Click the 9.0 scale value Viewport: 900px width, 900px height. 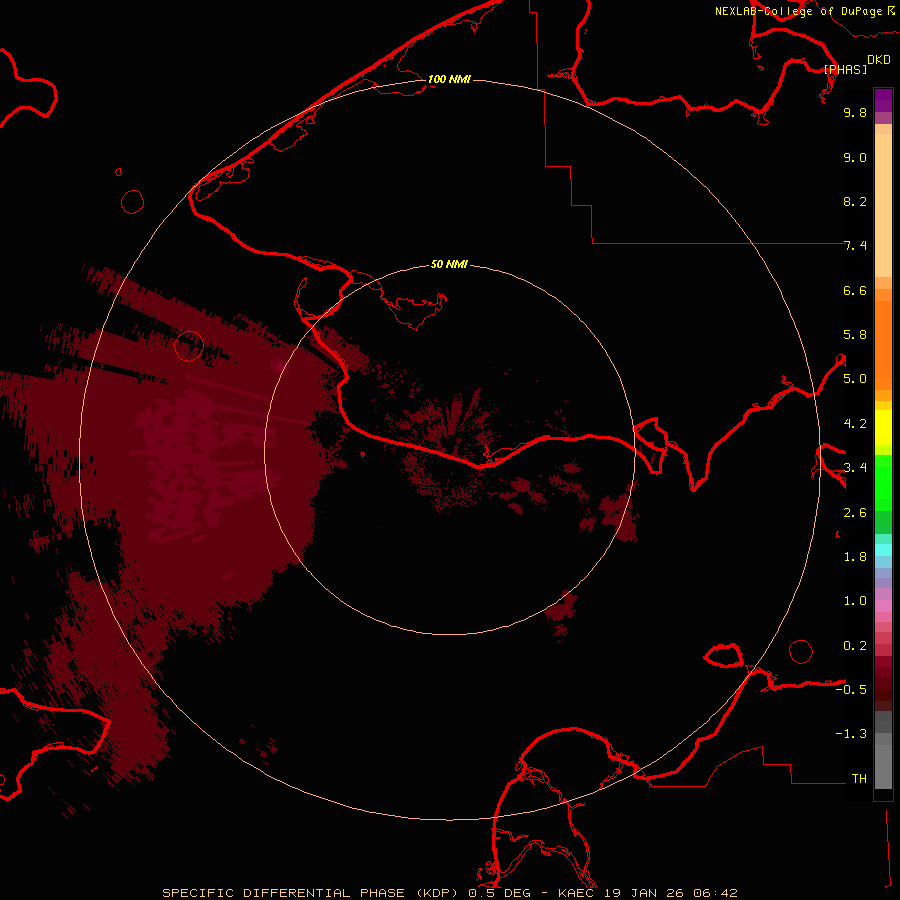pyautogui.click(x=855, y=157)
